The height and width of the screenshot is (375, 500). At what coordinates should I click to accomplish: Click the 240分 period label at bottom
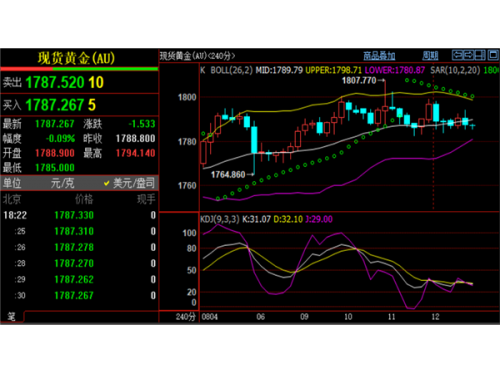(185, 317)
